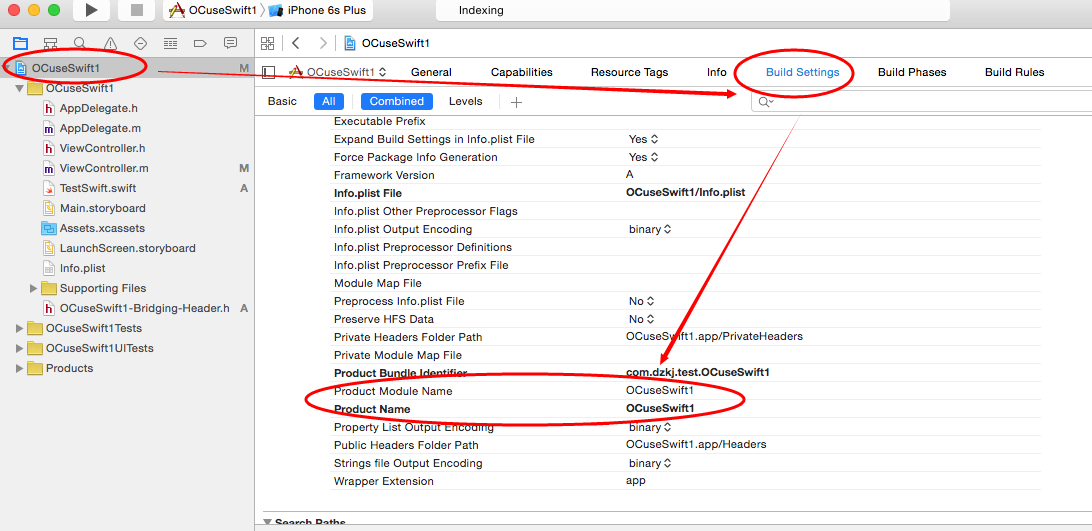
Task: Open Assets.xcassets catalog
Action: [x=102, y=228]
